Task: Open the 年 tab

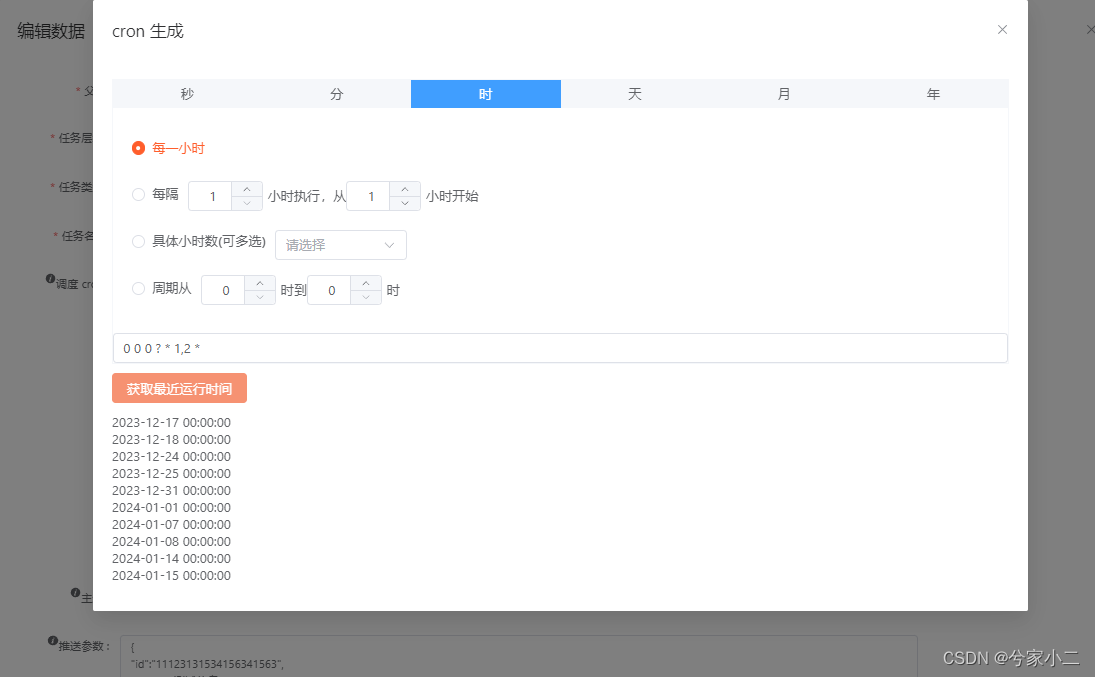Action: (933, 93)
